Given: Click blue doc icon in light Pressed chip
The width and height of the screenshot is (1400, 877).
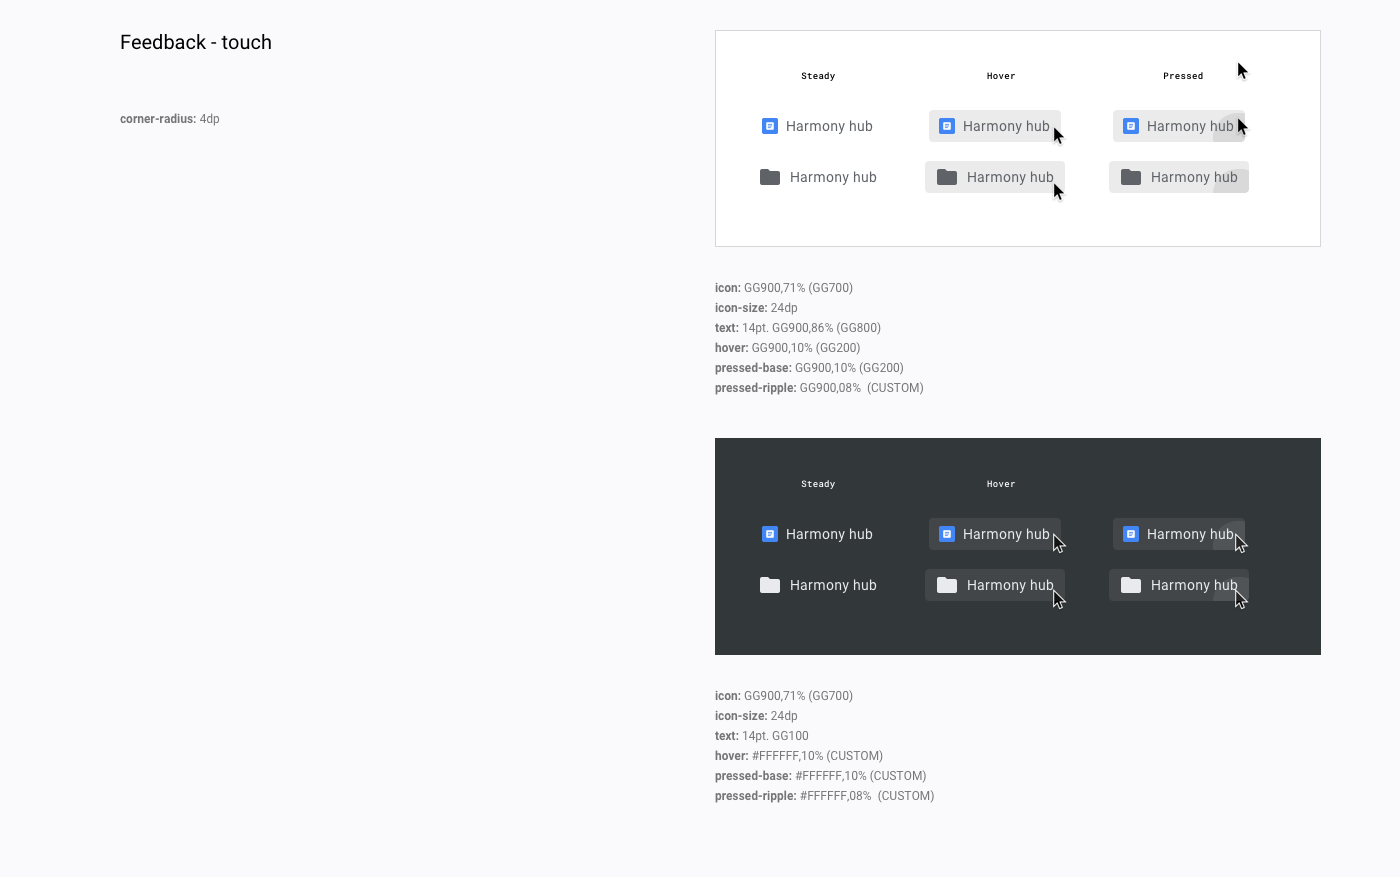Looking at the screenshot, I should [x=1131, y=126].
